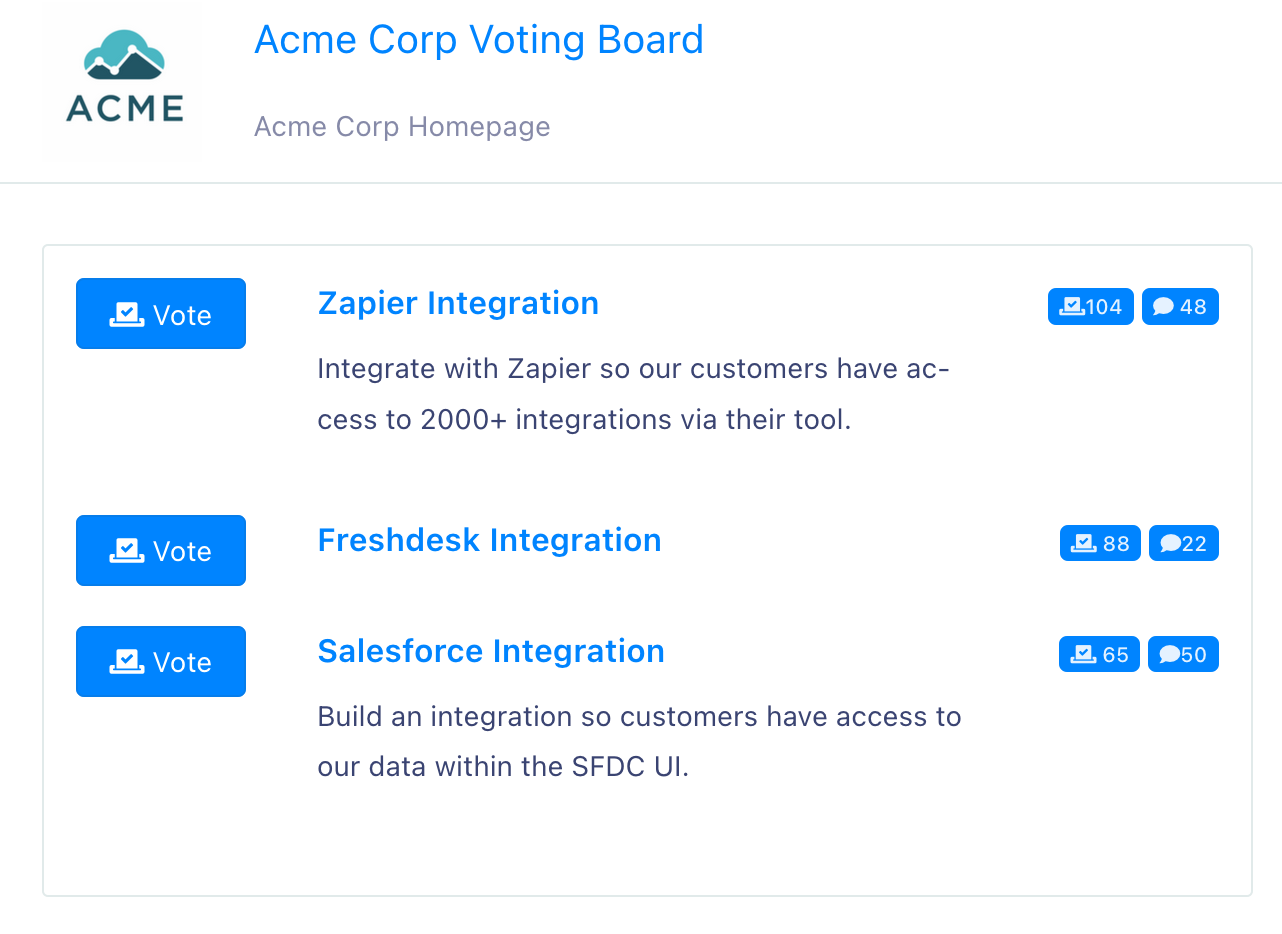The height and width of the screenshot is (934, 1282).
Task: Click the 88 votes badge on Freshdesk
Action: (1100, 543)
